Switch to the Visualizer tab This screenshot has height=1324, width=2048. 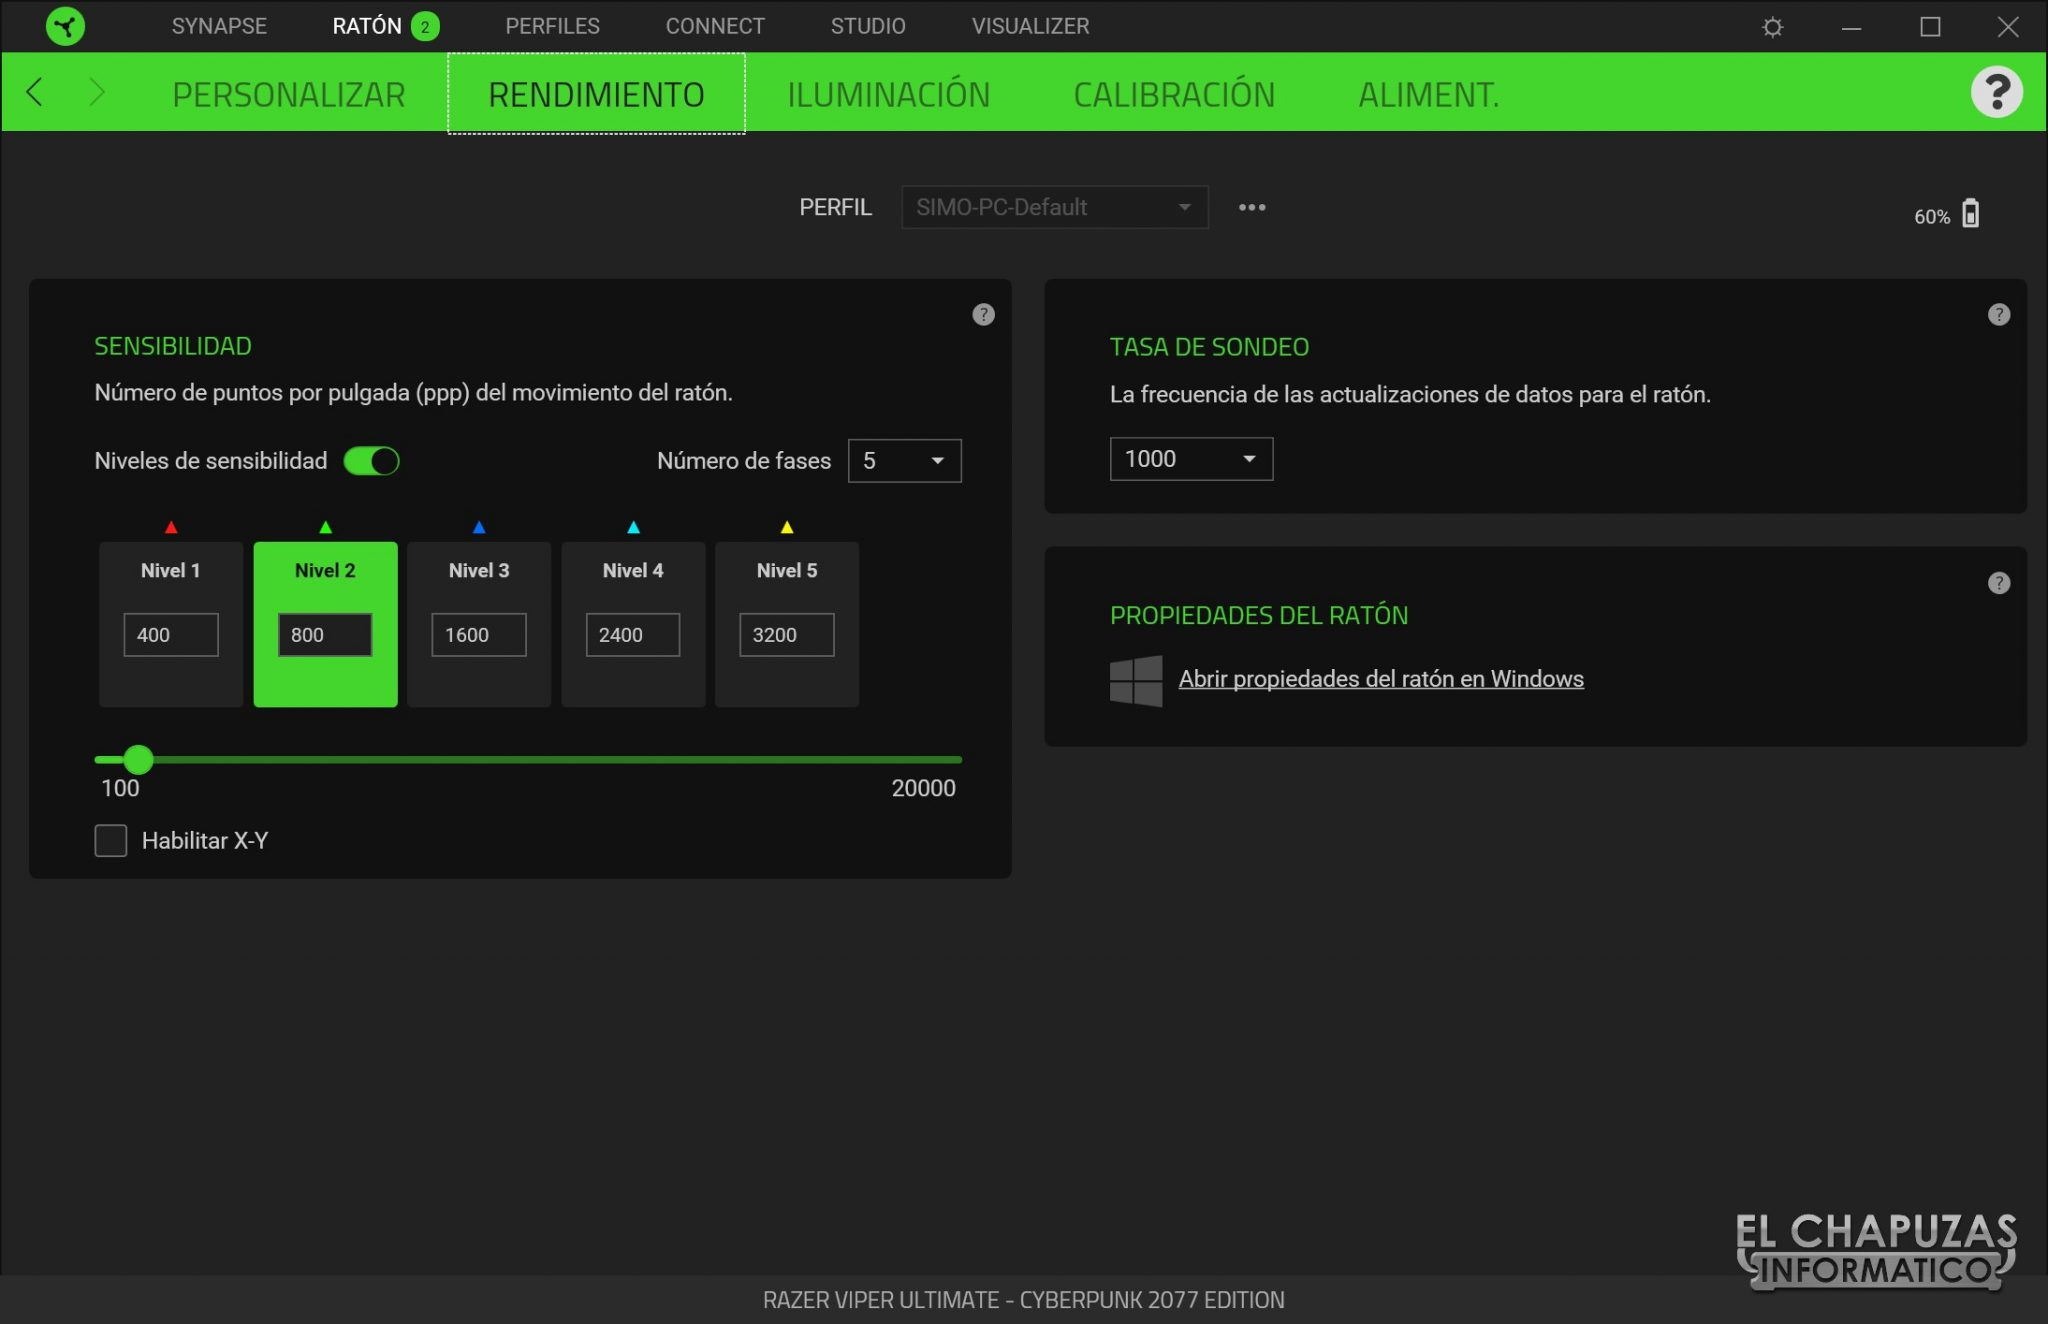coord(1030,27)
